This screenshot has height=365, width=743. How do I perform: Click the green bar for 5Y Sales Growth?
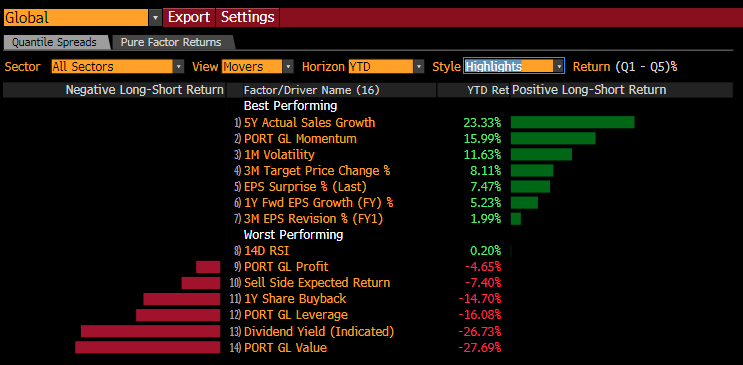pyautogui.click(x=572, y=122)
